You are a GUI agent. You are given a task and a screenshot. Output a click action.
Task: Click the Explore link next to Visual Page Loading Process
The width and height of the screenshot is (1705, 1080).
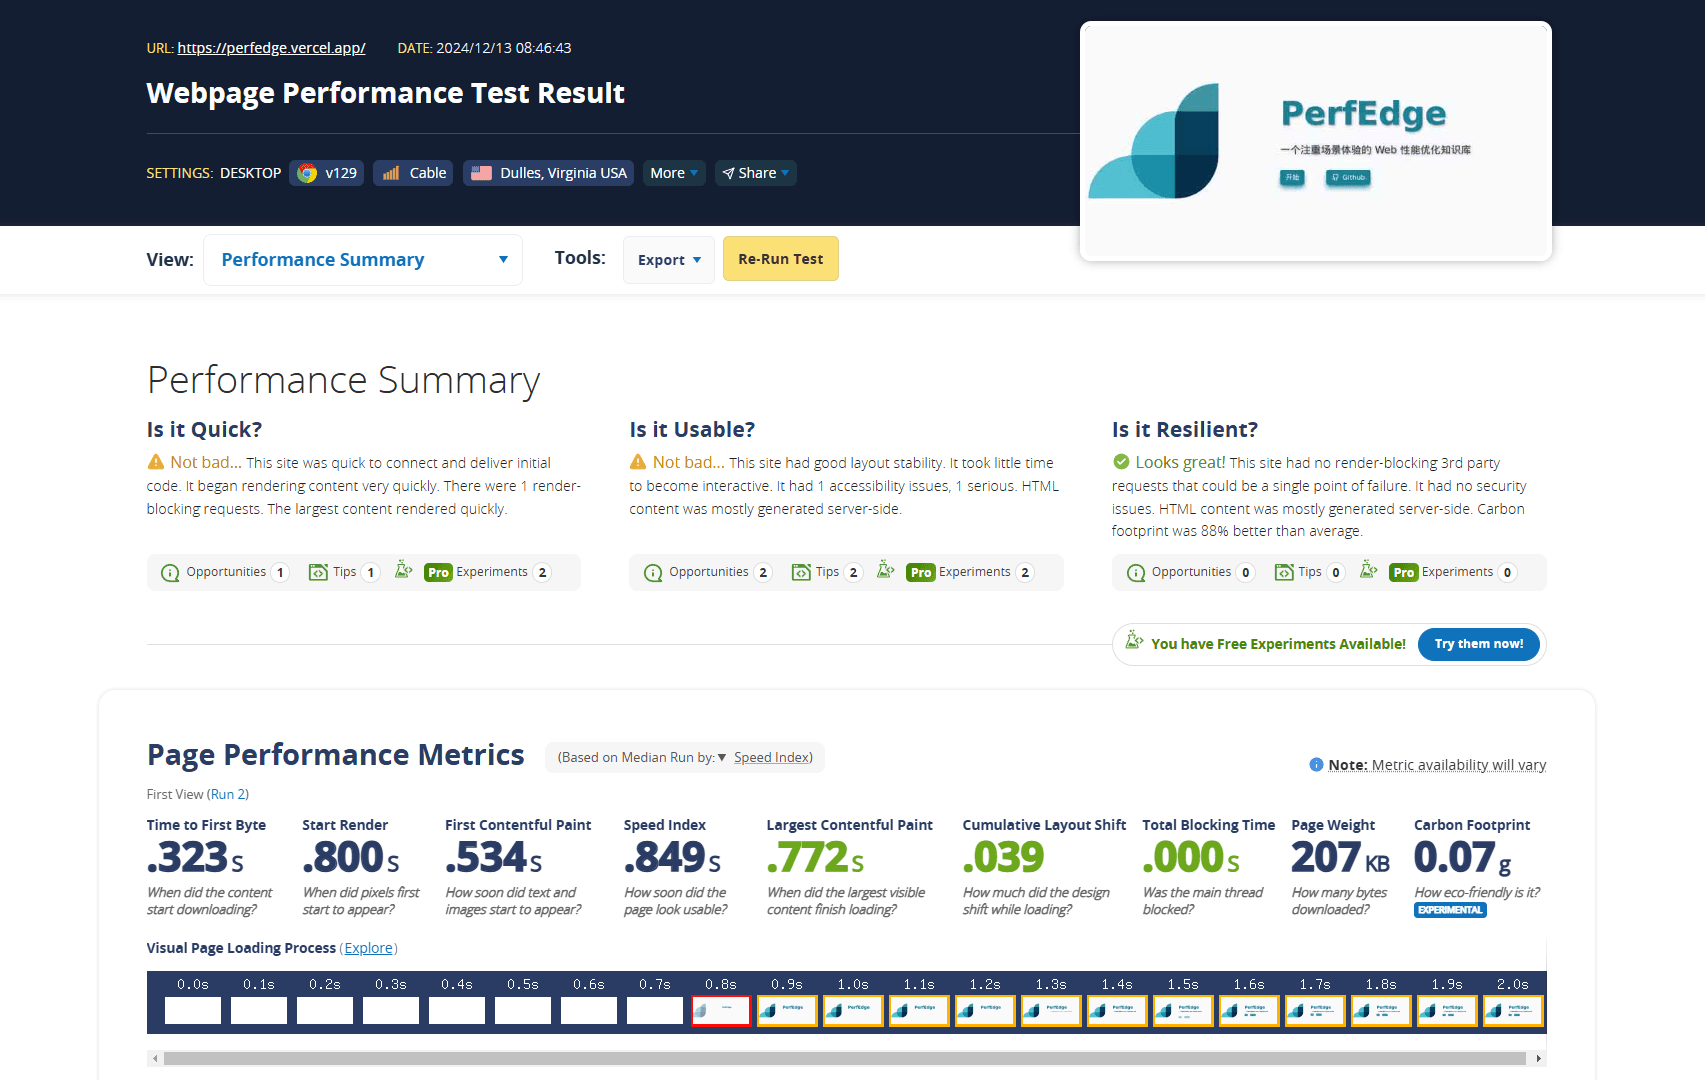pos(368,947)
